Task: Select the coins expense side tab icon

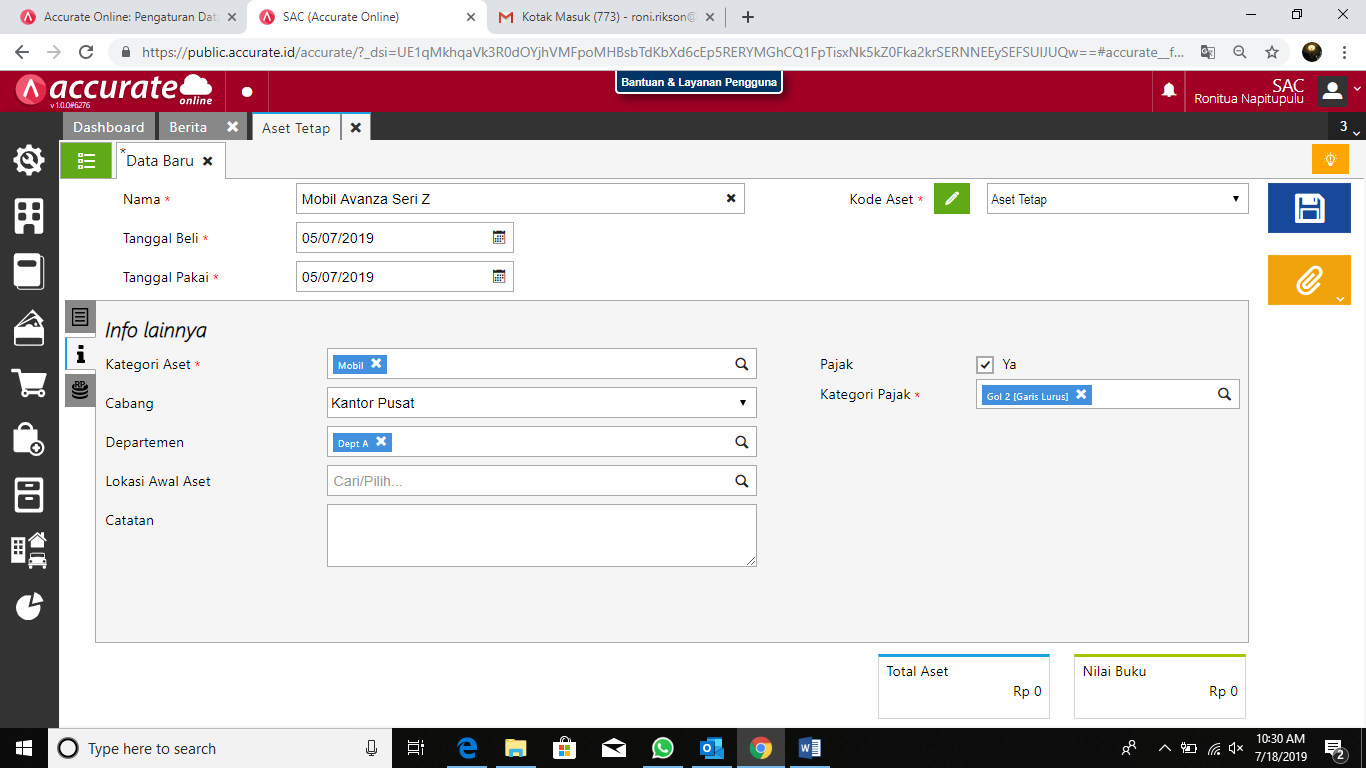Action: 80,390
